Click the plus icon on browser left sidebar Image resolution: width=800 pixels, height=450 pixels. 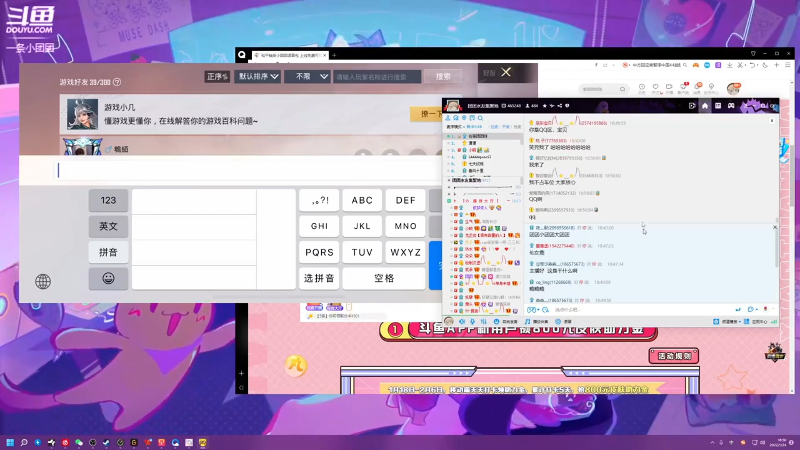point(241,373)
